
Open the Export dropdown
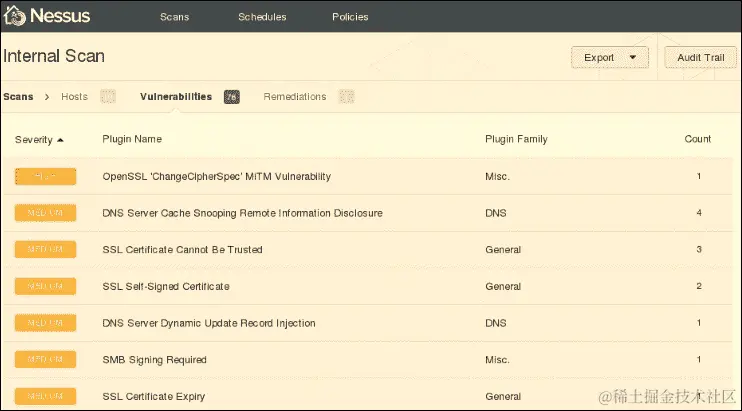[609, 57]
